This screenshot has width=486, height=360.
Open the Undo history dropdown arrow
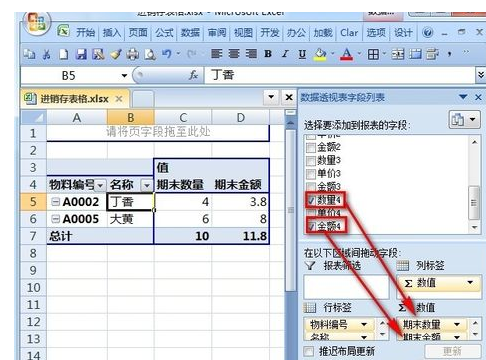(178, 53)
